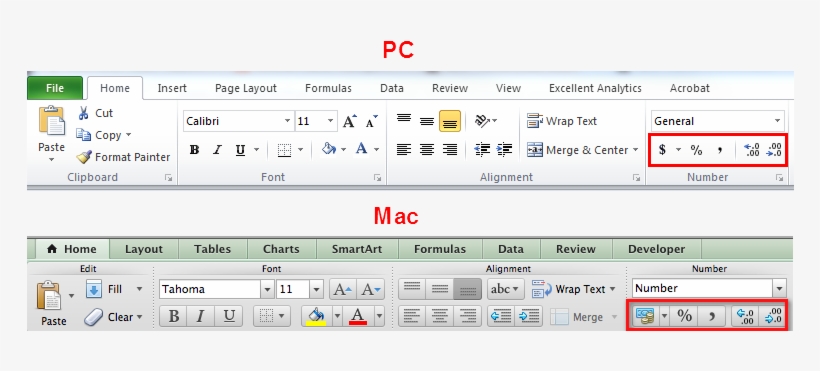Apply yellow fill color on Mac
820x371 pixels.
[x=317, y=317]
